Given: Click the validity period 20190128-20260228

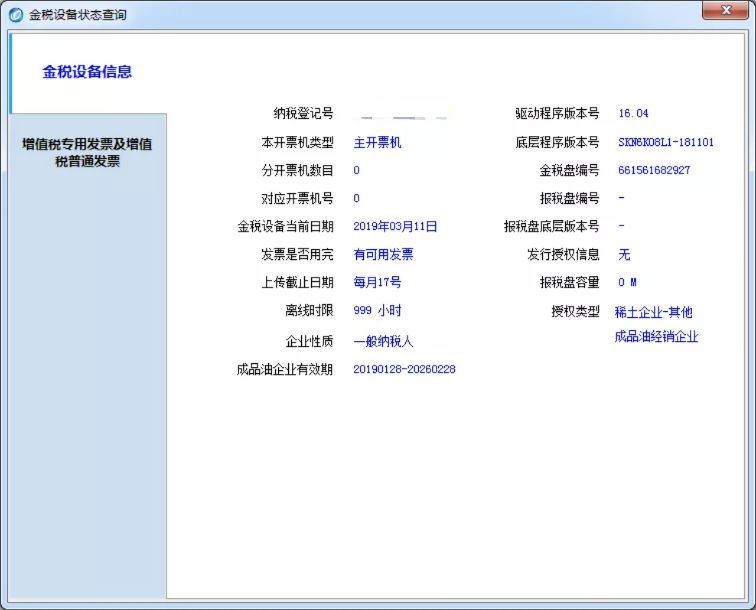Looking at the screenshot, I should 404,370.
